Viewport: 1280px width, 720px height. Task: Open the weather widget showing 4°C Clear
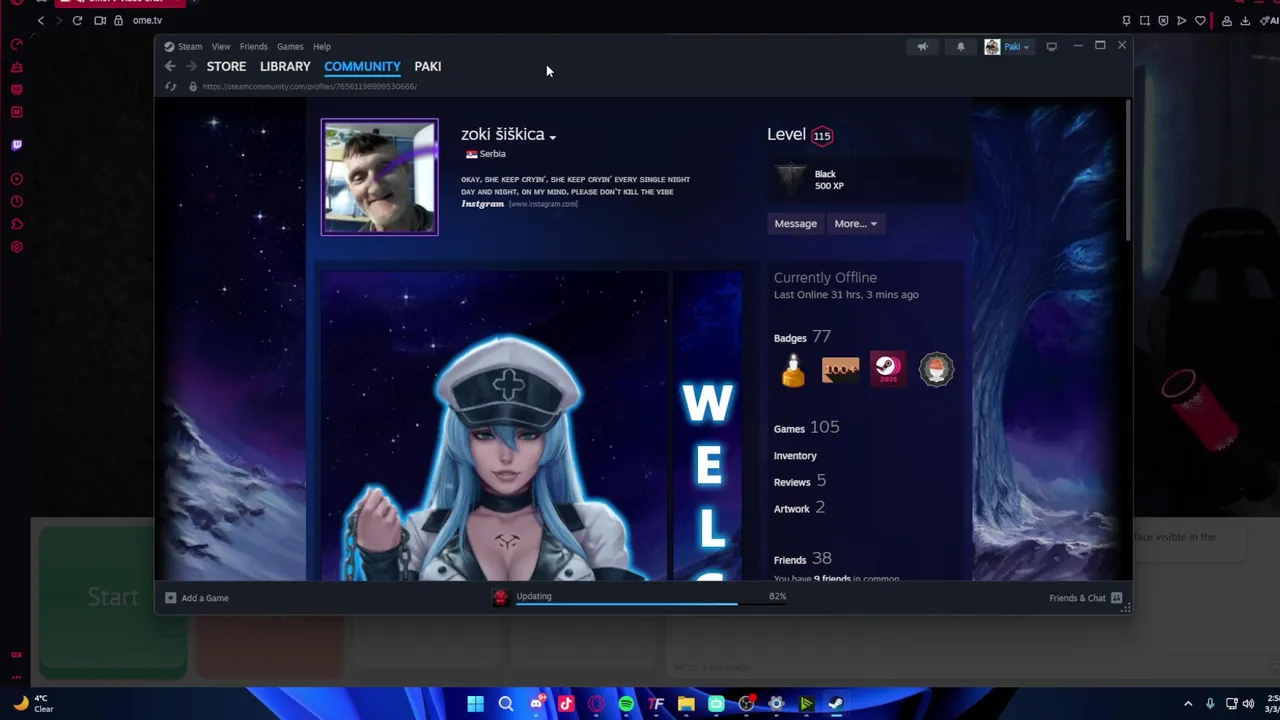tap(32, 704)
